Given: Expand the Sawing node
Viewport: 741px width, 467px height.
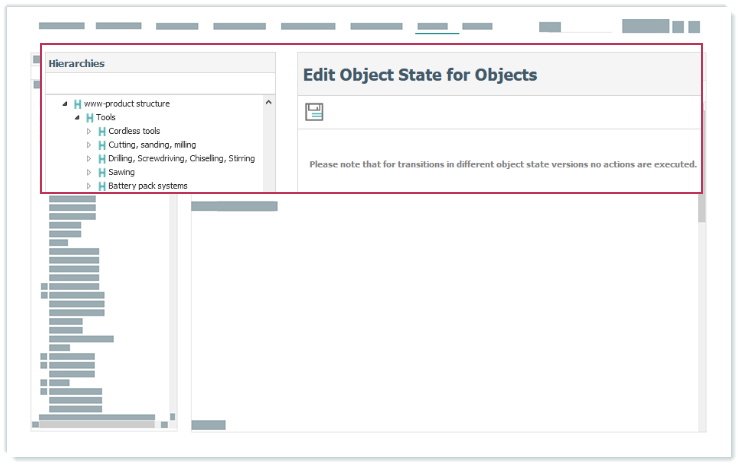Looking at the screenshot, I should pyautogui.click(x=89, y=173).
